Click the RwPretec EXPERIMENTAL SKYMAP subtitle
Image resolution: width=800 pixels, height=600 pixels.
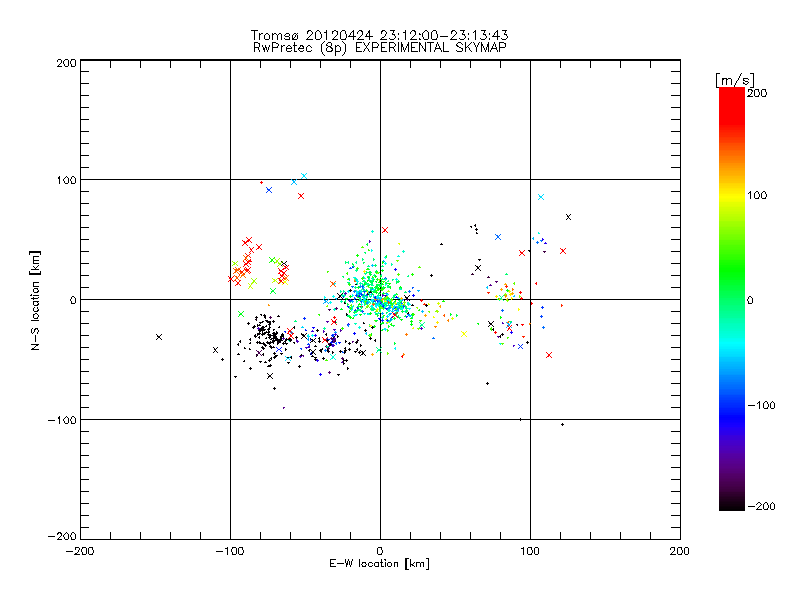tap(380, 47)
